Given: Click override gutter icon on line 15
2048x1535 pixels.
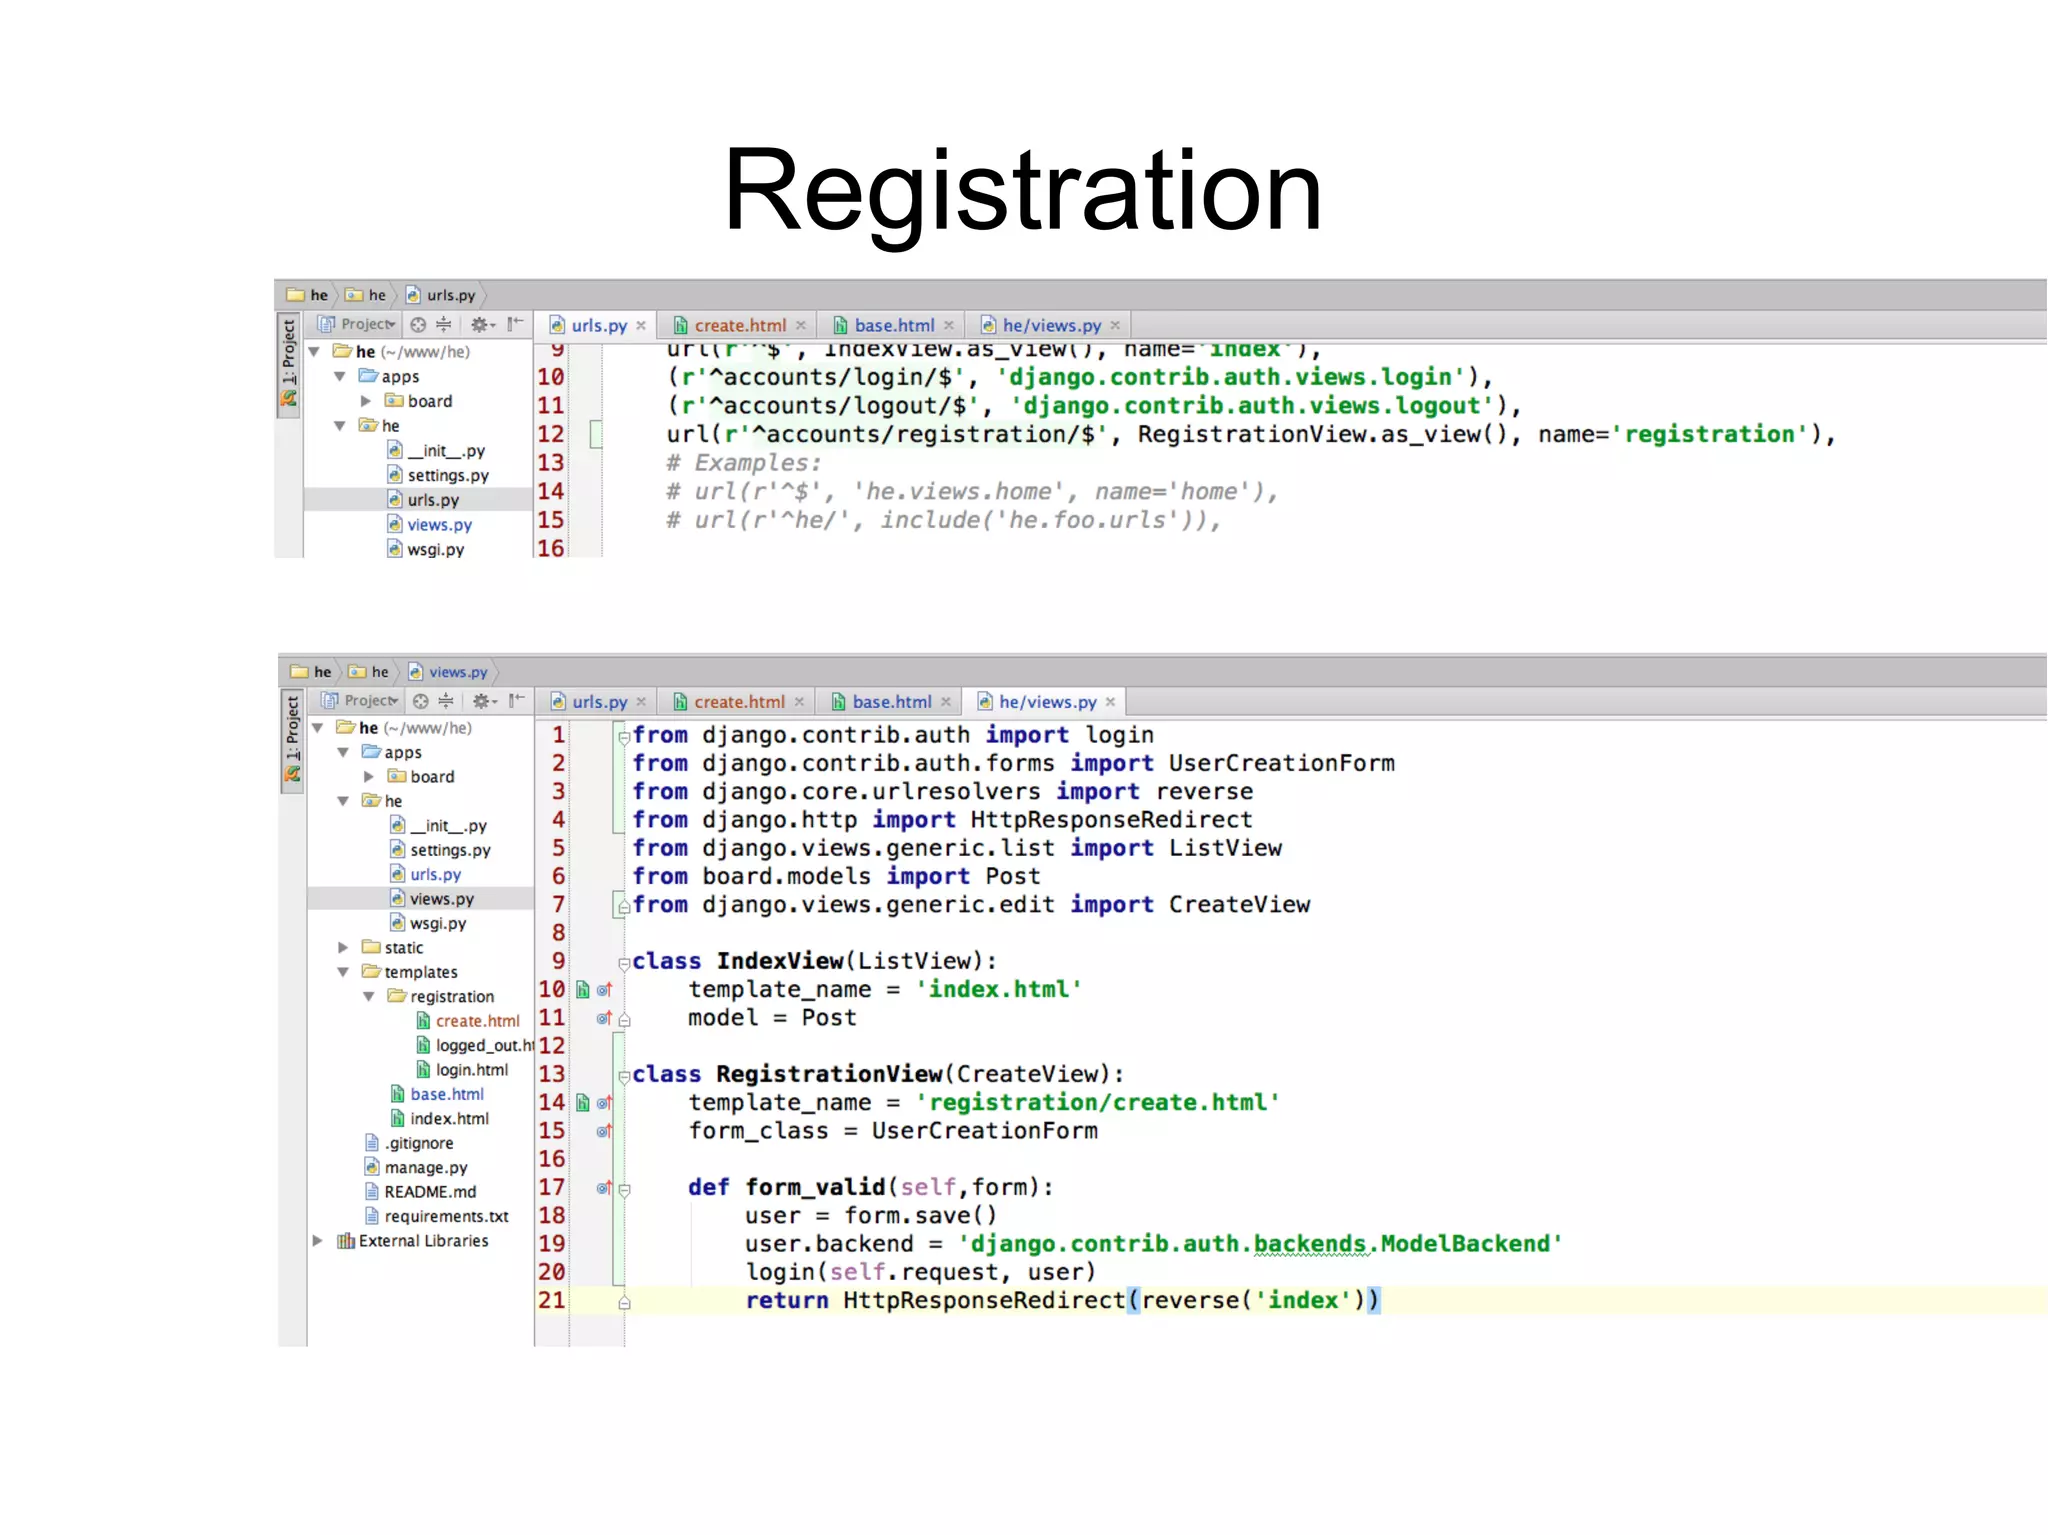Looking at the screenshot, I should point(604,1131).
